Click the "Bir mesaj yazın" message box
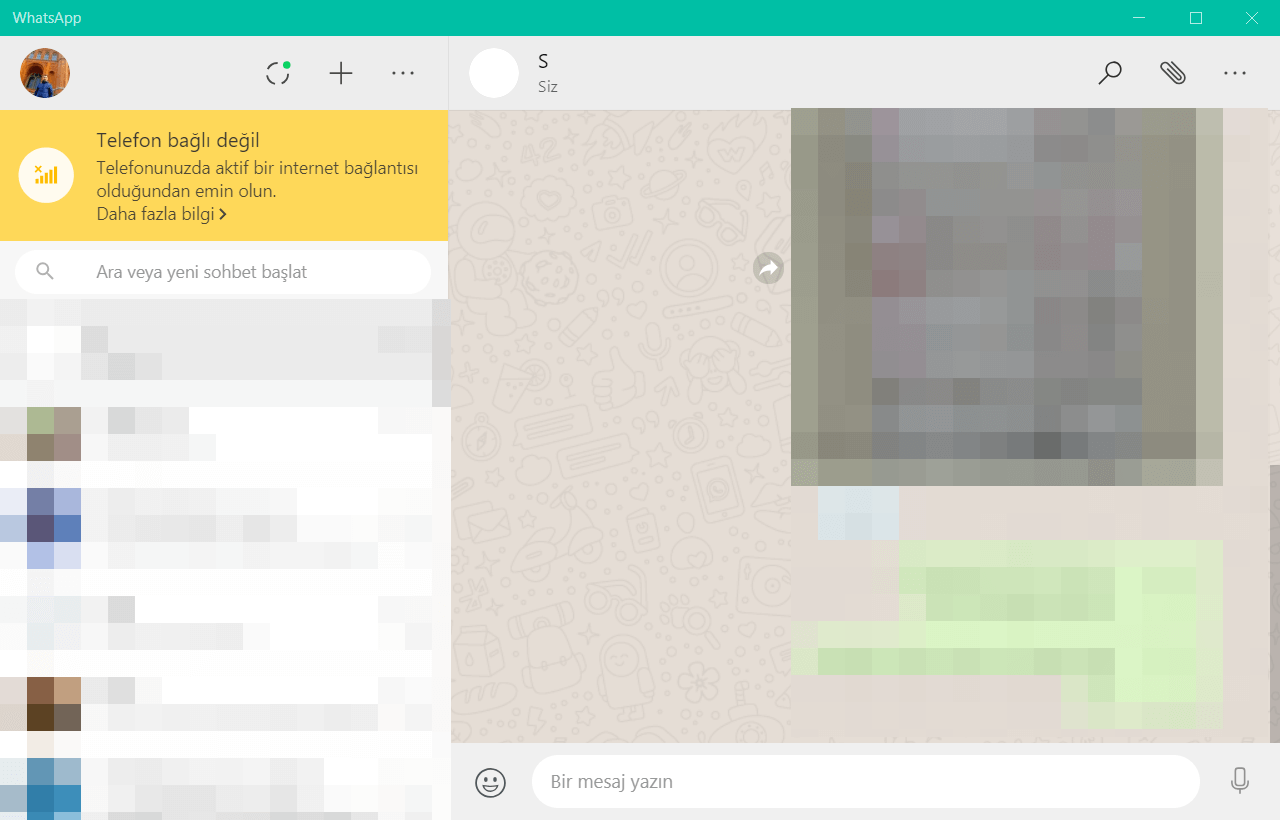Screen dimensions: 1280x820 865,782
